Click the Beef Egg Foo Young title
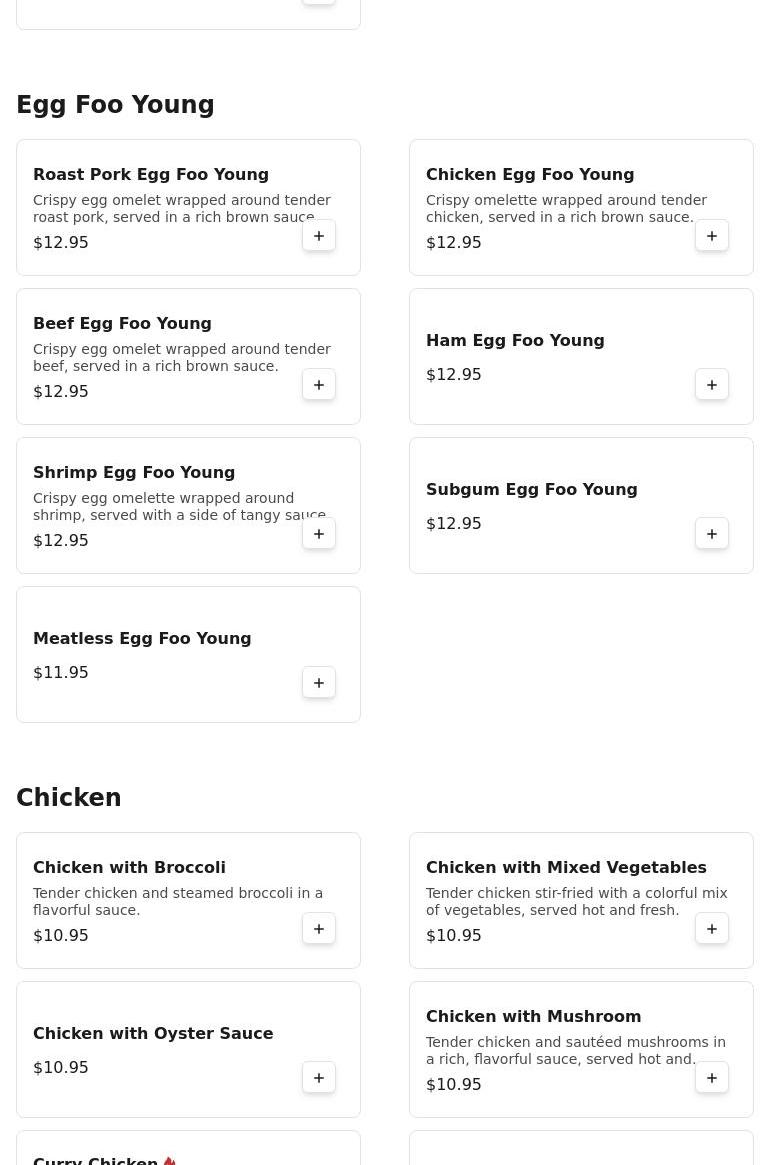The height and width of the screenshot is (1165, 770). 122,324
